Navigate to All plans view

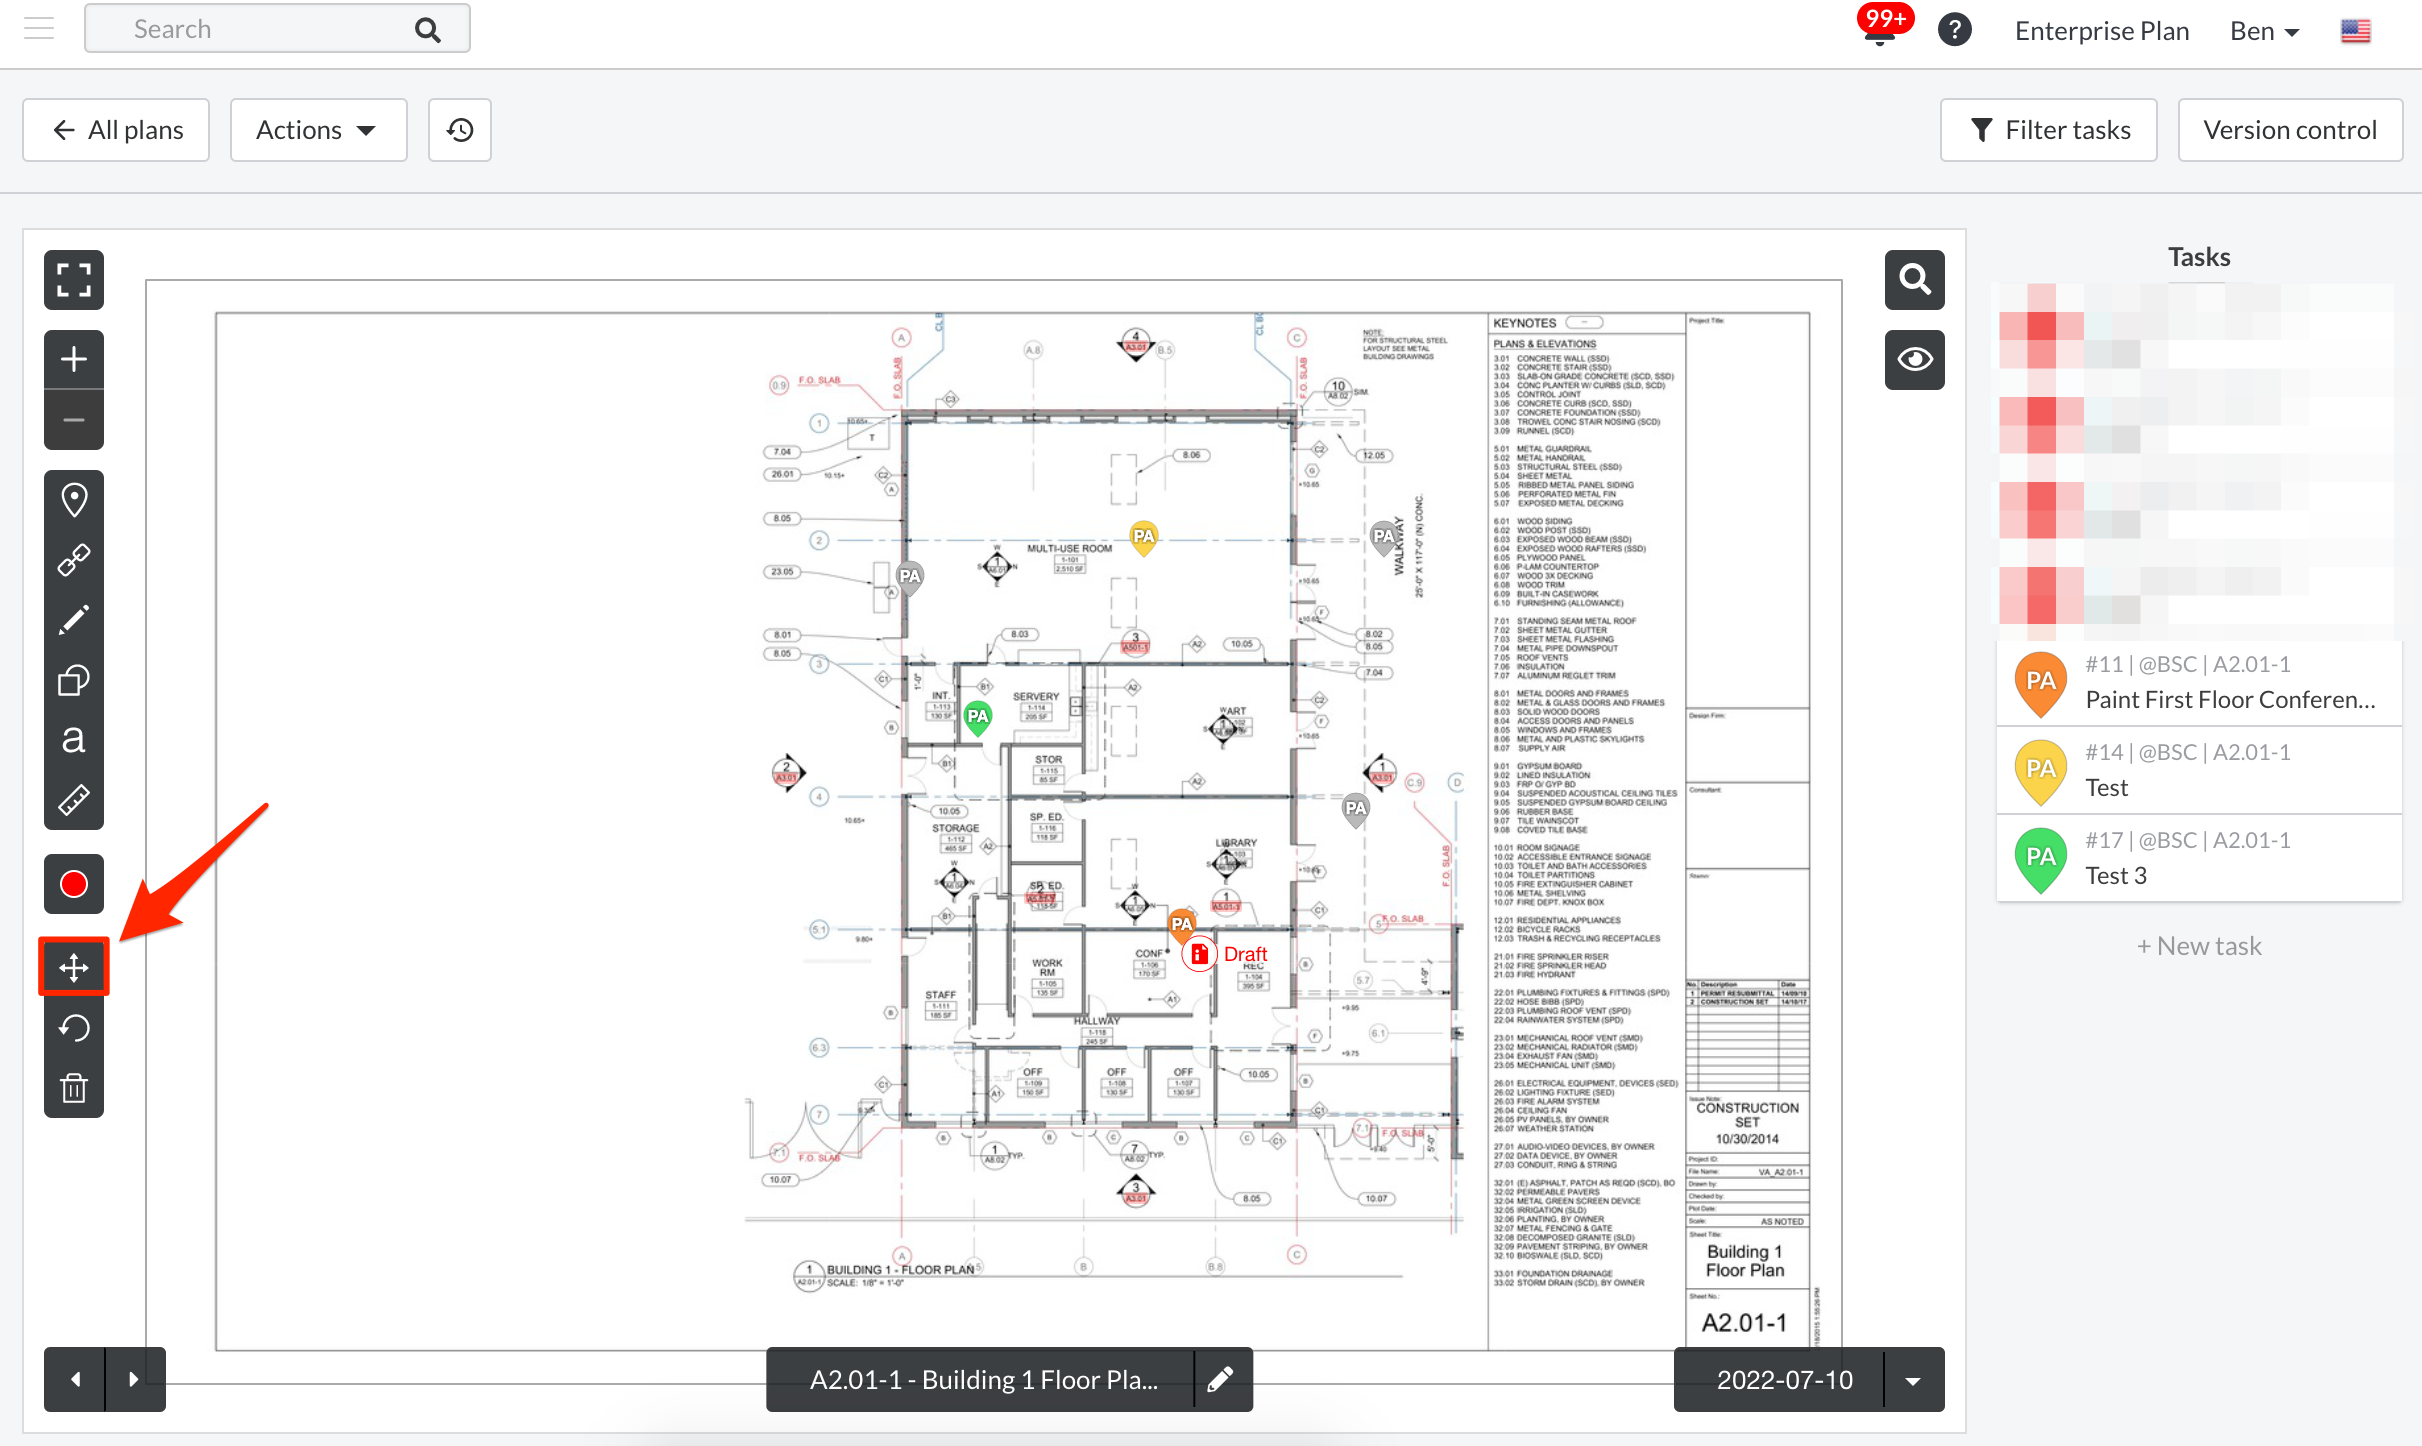click(x=115, y=129)
